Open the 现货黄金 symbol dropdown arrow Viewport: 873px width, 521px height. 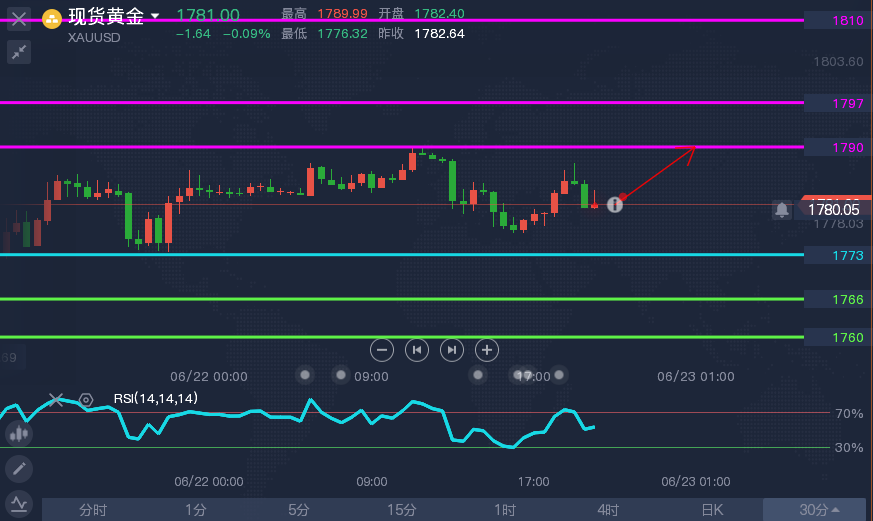[x=155, y=16]
